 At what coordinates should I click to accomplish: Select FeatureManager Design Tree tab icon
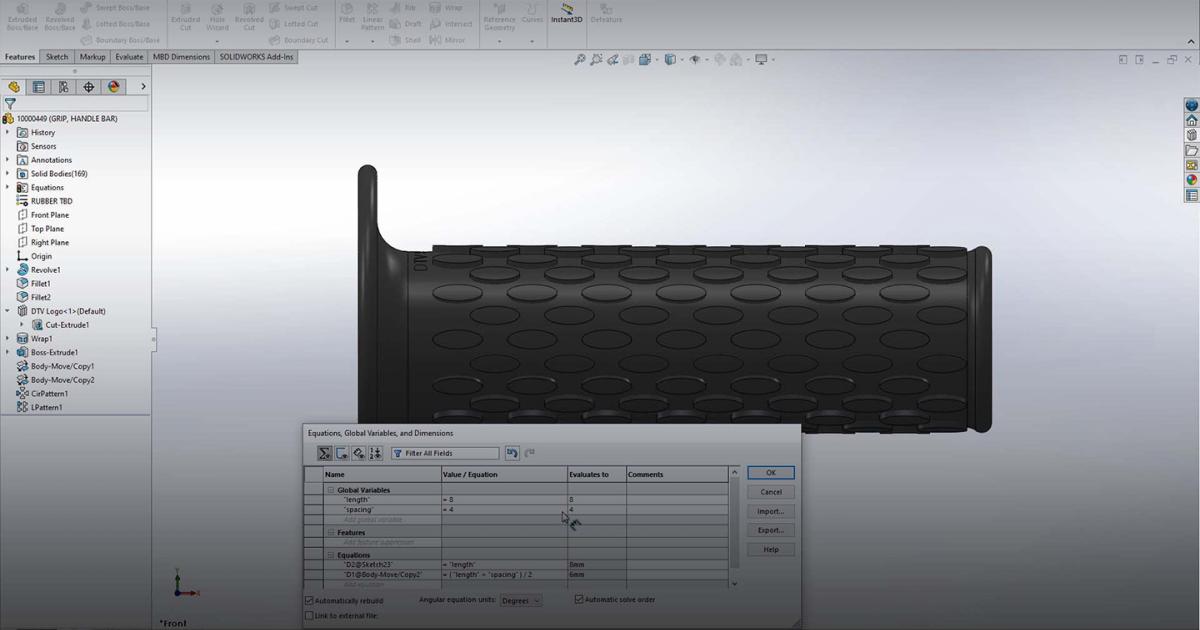[x=14, y=87]
